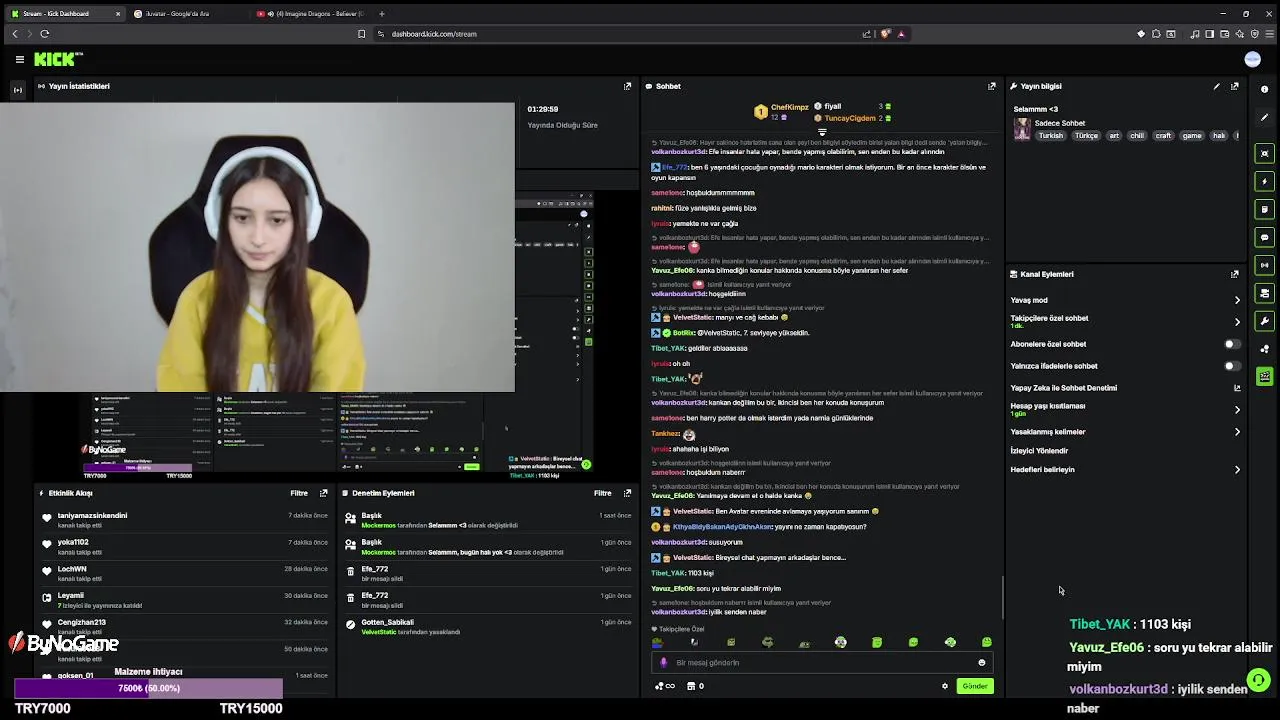Open emoji picker in message box

981,662
